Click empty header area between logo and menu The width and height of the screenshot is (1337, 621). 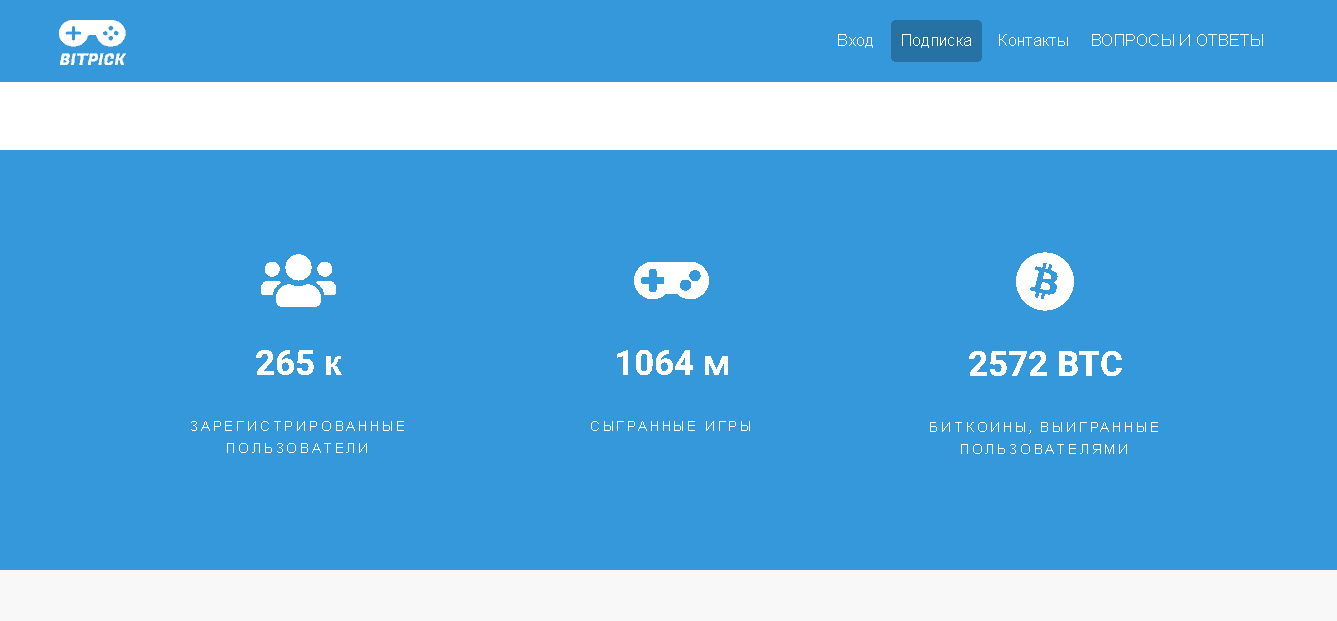[480, 41]
